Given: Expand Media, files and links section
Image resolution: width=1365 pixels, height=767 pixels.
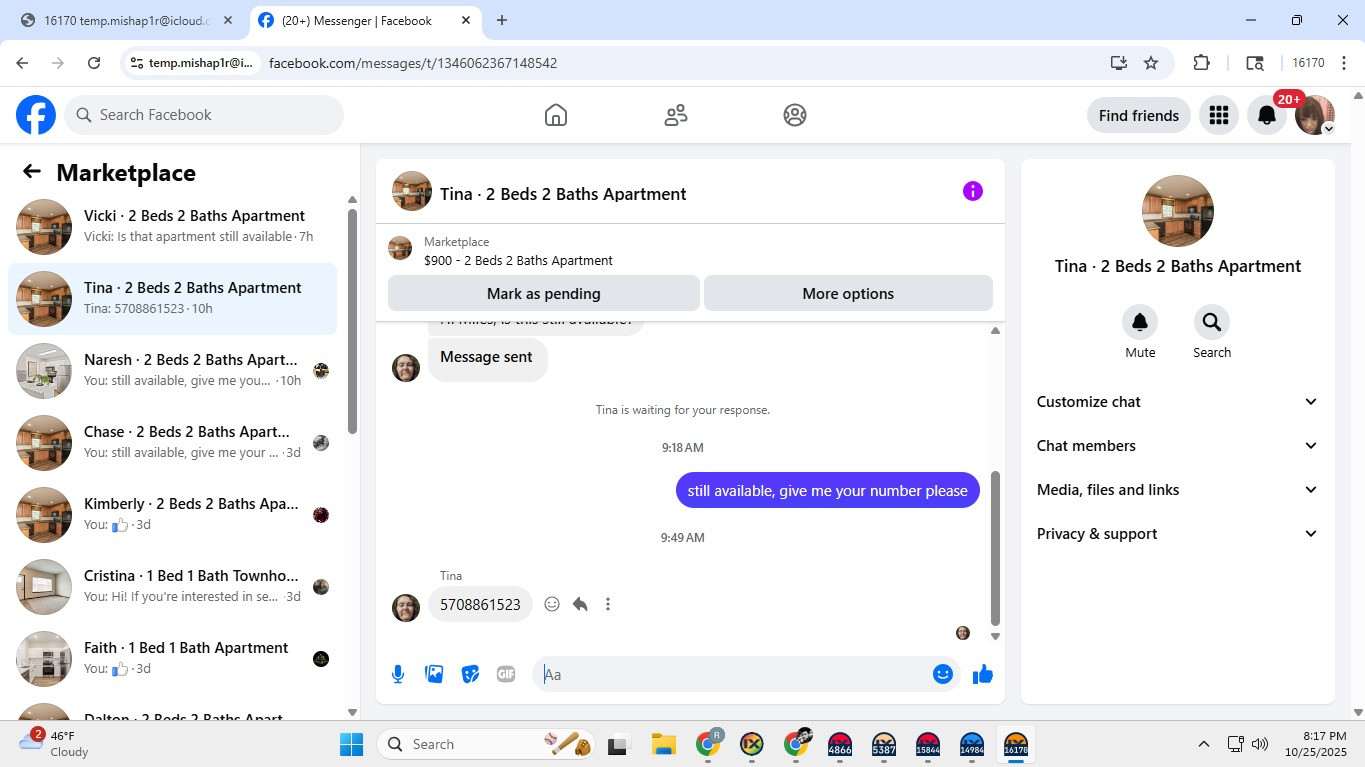Looking at the screenshot, I should 1178,490.
